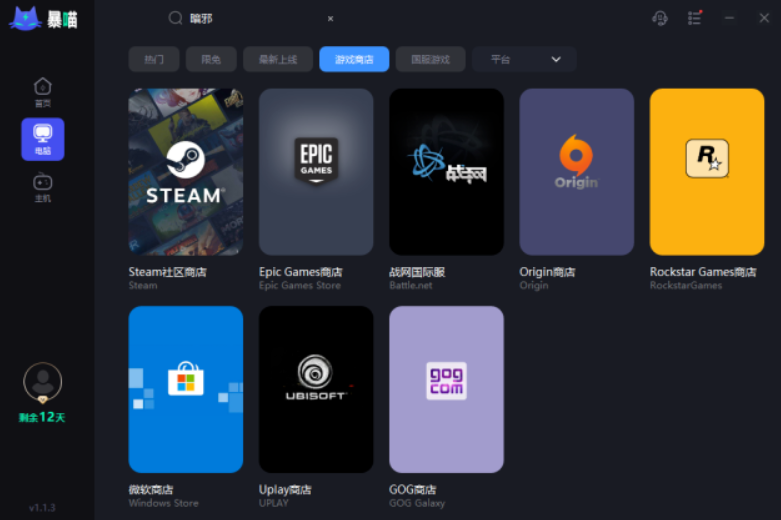Screen dimensions: 781x520
Task: Click the user avatar in the sidebar
Action: pyautogui.click(x=42, y=382)
